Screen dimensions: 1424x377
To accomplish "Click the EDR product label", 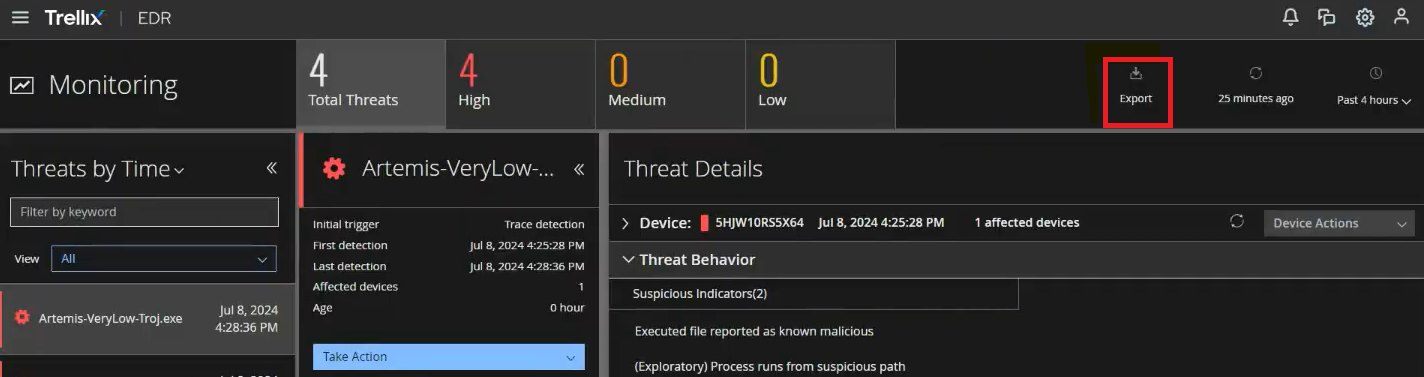I will click(x=154, y=18).
